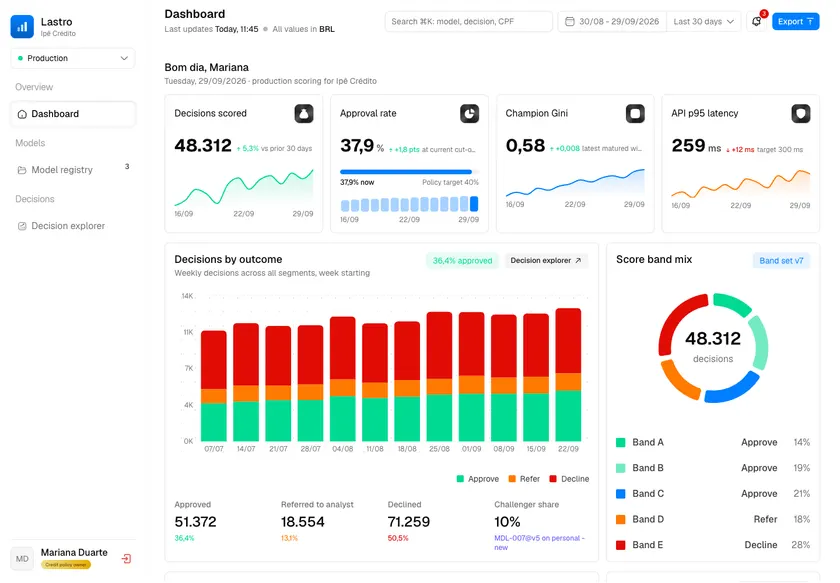Image resolution: width=840 pixels, height=583 pixels.
Task: Go to Model registry
Action: pos(73,170)
